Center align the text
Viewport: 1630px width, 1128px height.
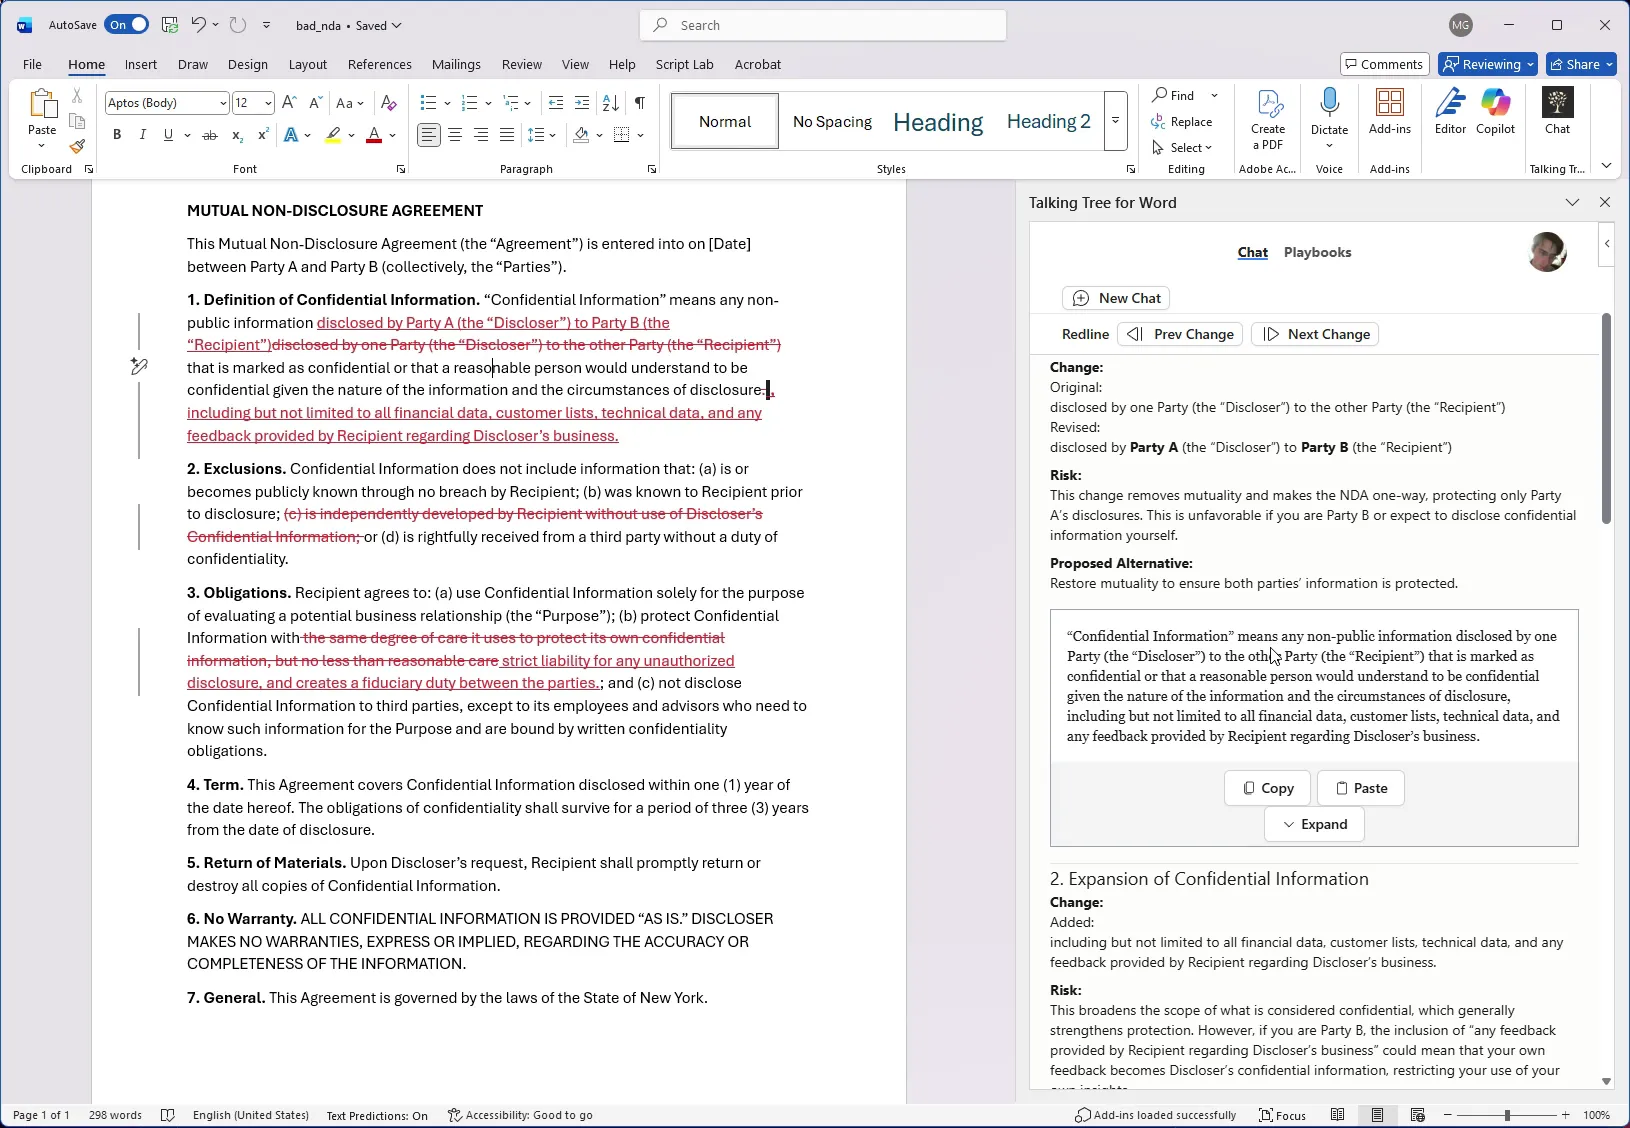[x=455, y=135]
